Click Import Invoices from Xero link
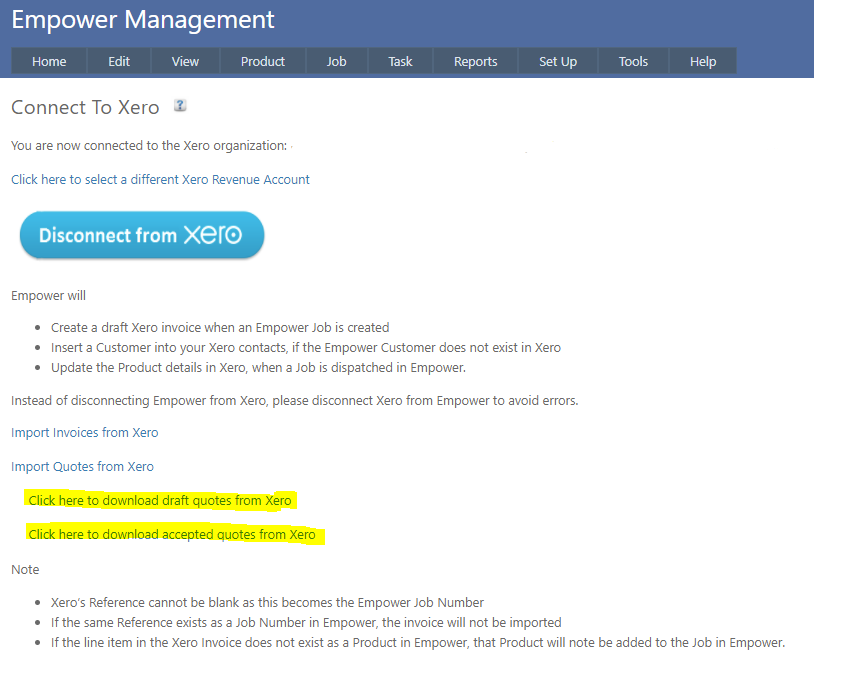 pos(85,433)
